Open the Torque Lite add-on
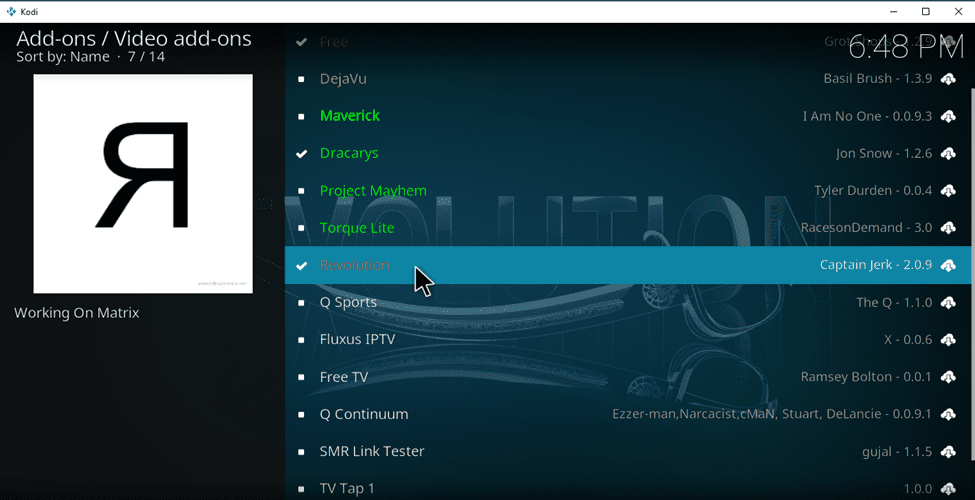This screenshot has width=975, height=500. pyautogui.click(x=627, y=228)
